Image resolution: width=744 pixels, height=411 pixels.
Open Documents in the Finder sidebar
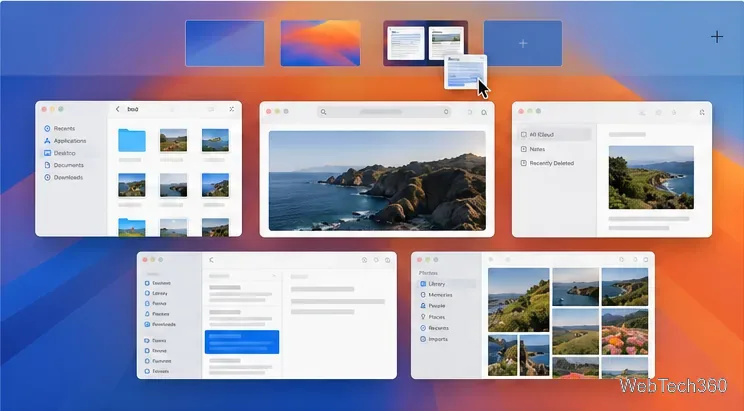coord(68,165)
